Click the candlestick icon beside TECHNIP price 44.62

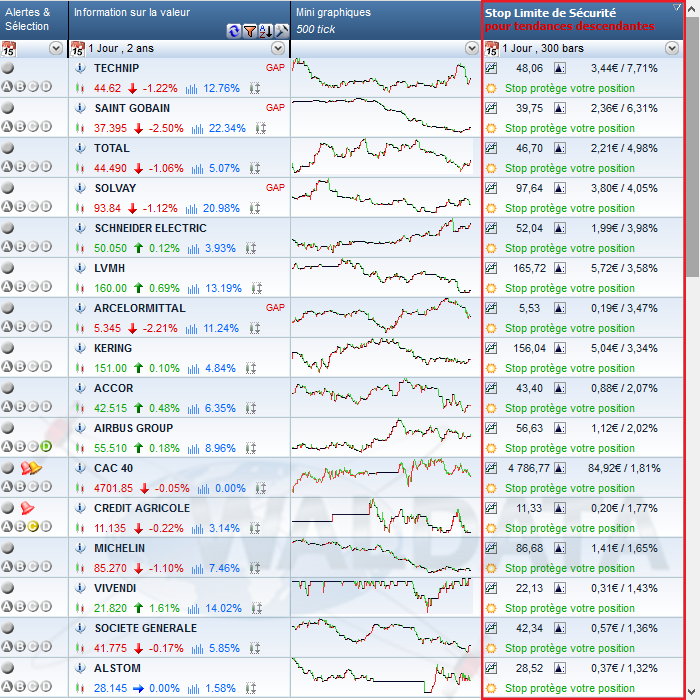tap(80, 88)
